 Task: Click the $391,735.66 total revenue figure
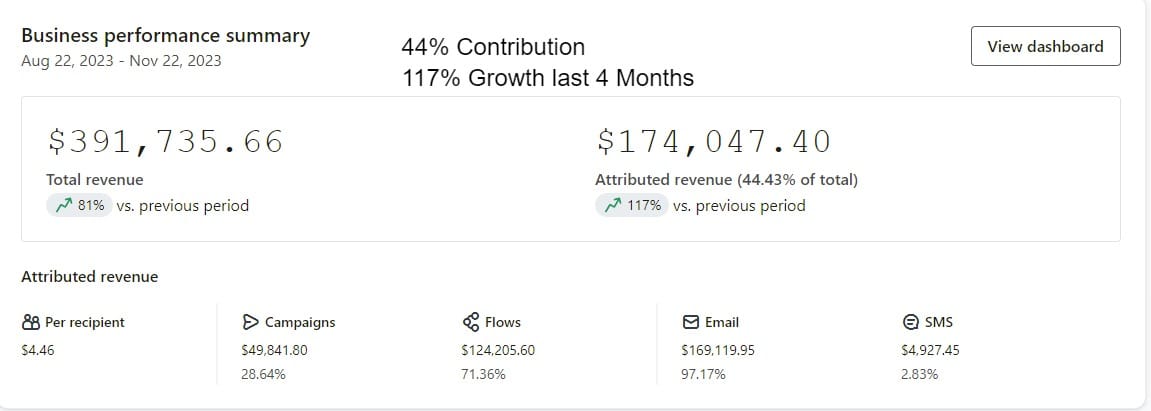pyautogui.click(x=166, y=142)
